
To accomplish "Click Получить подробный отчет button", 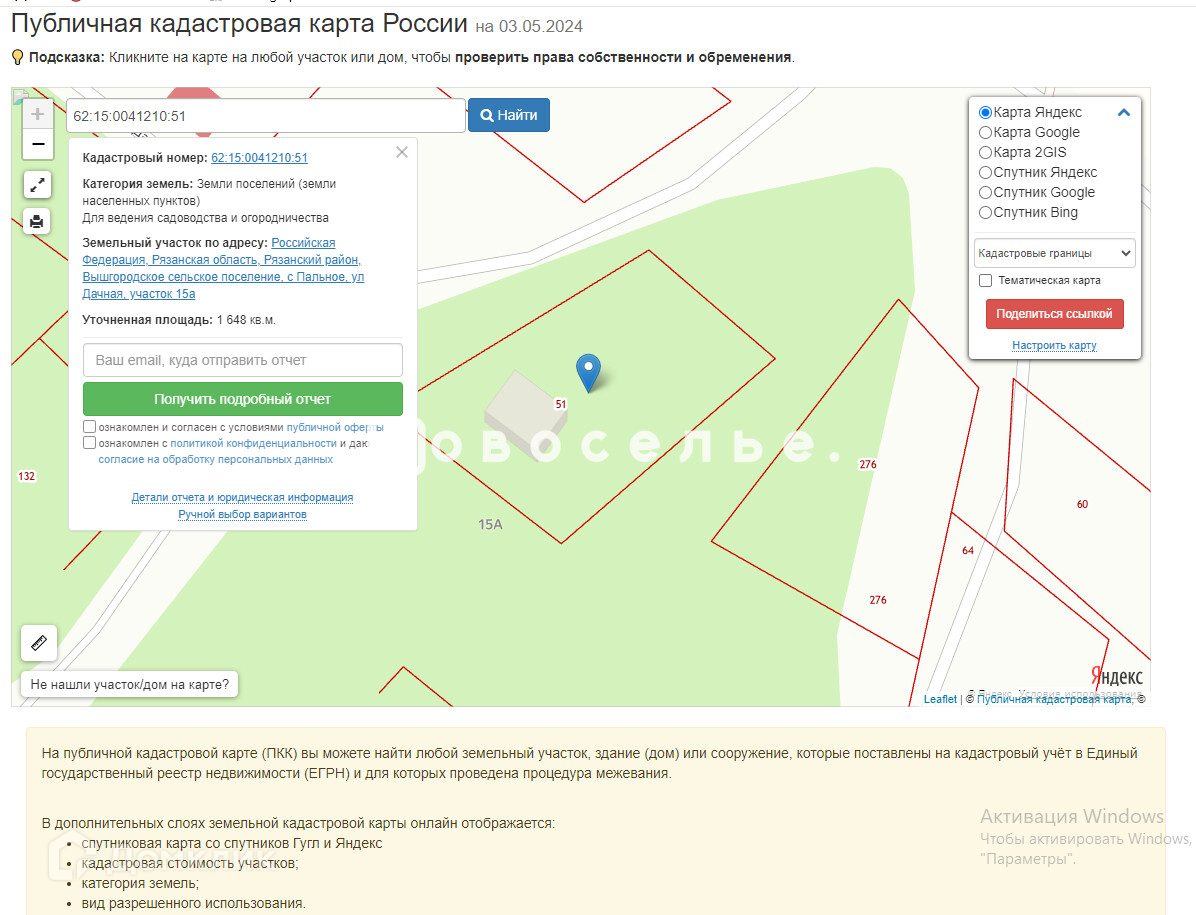I will click(243, 399).
